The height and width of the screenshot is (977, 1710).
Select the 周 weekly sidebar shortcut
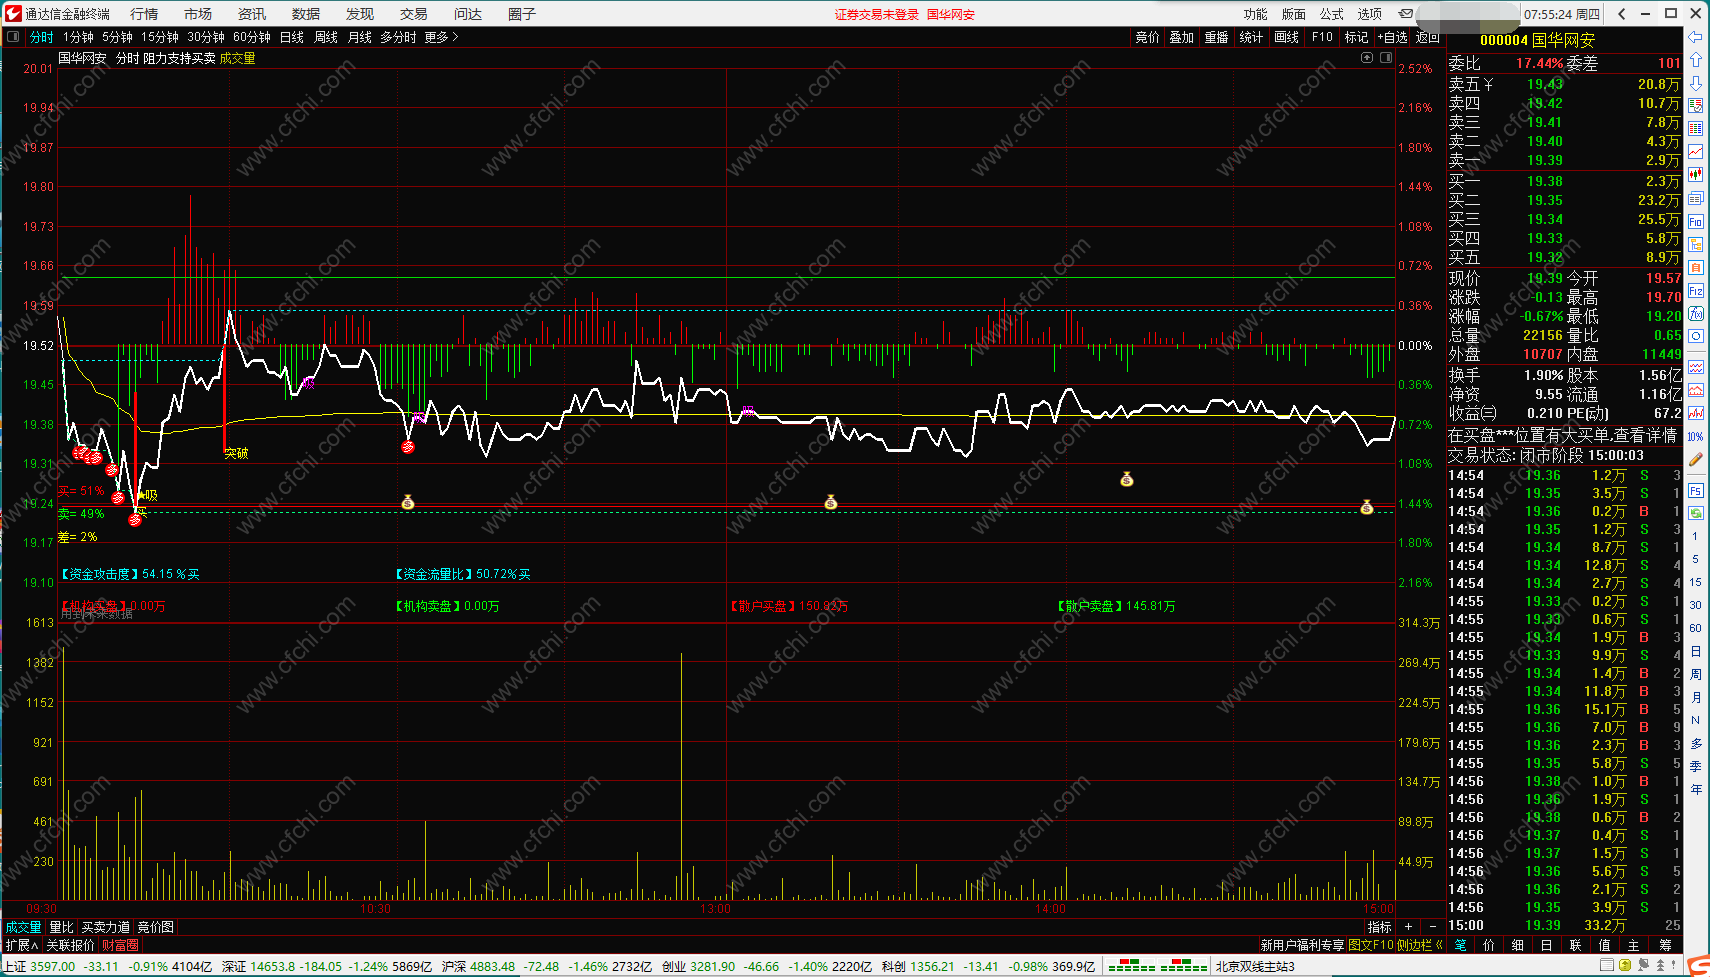pyautogui.click(x=1696, y=674)
